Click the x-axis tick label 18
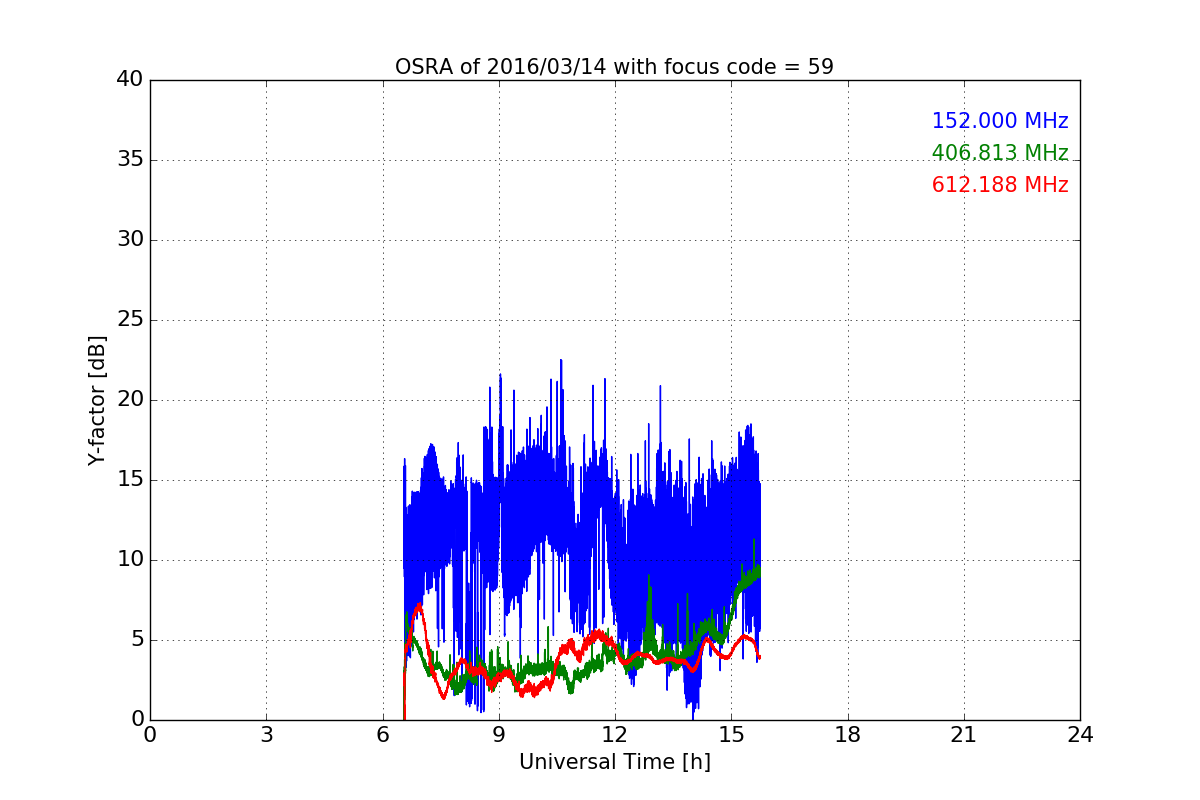Viewport: 1200px width, 800px height. tap(848, 735)
